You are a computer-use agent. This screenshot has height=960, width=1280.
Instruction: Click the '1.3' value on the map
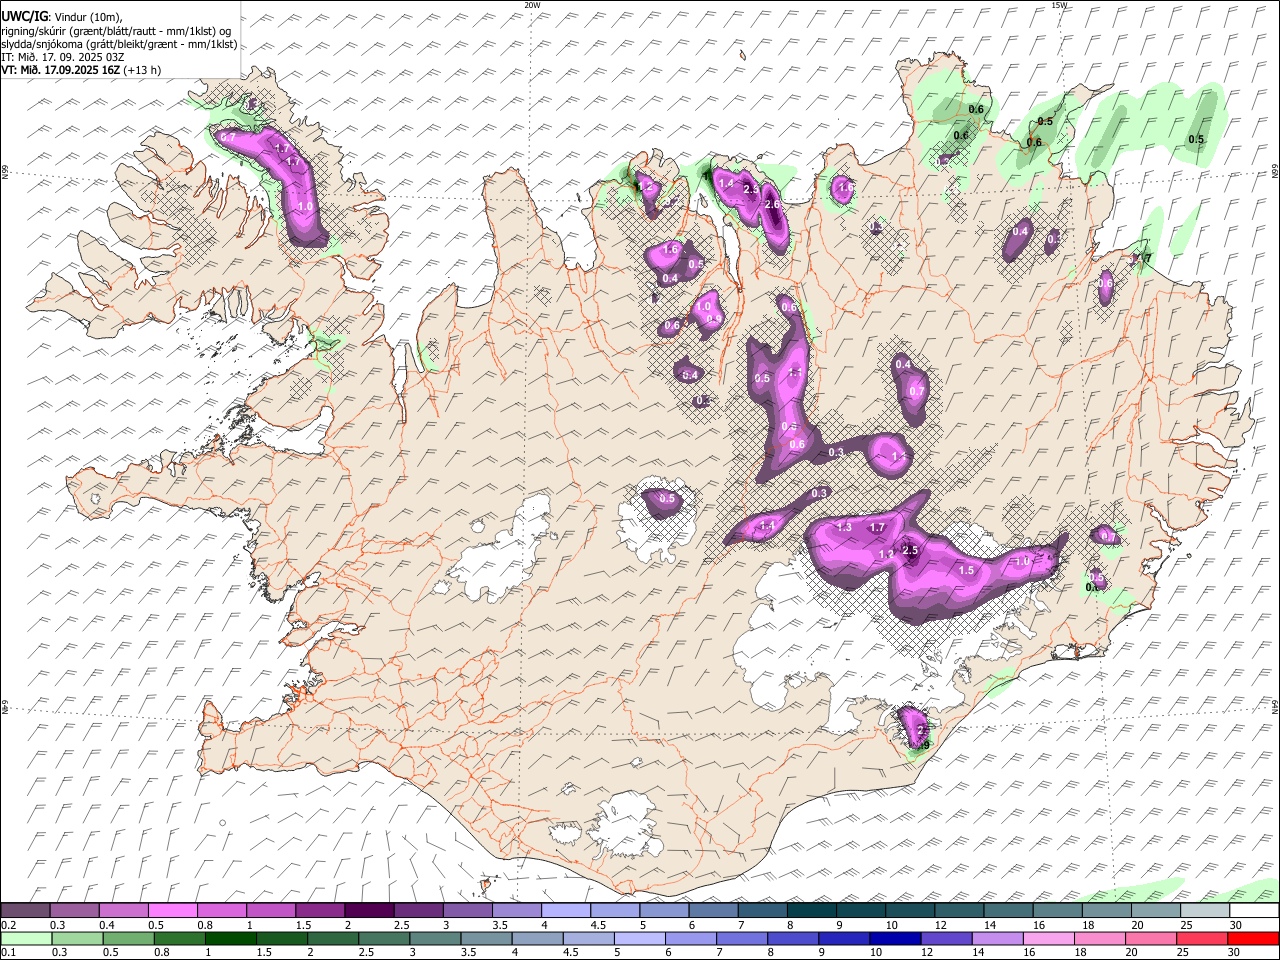coord(843,527)
